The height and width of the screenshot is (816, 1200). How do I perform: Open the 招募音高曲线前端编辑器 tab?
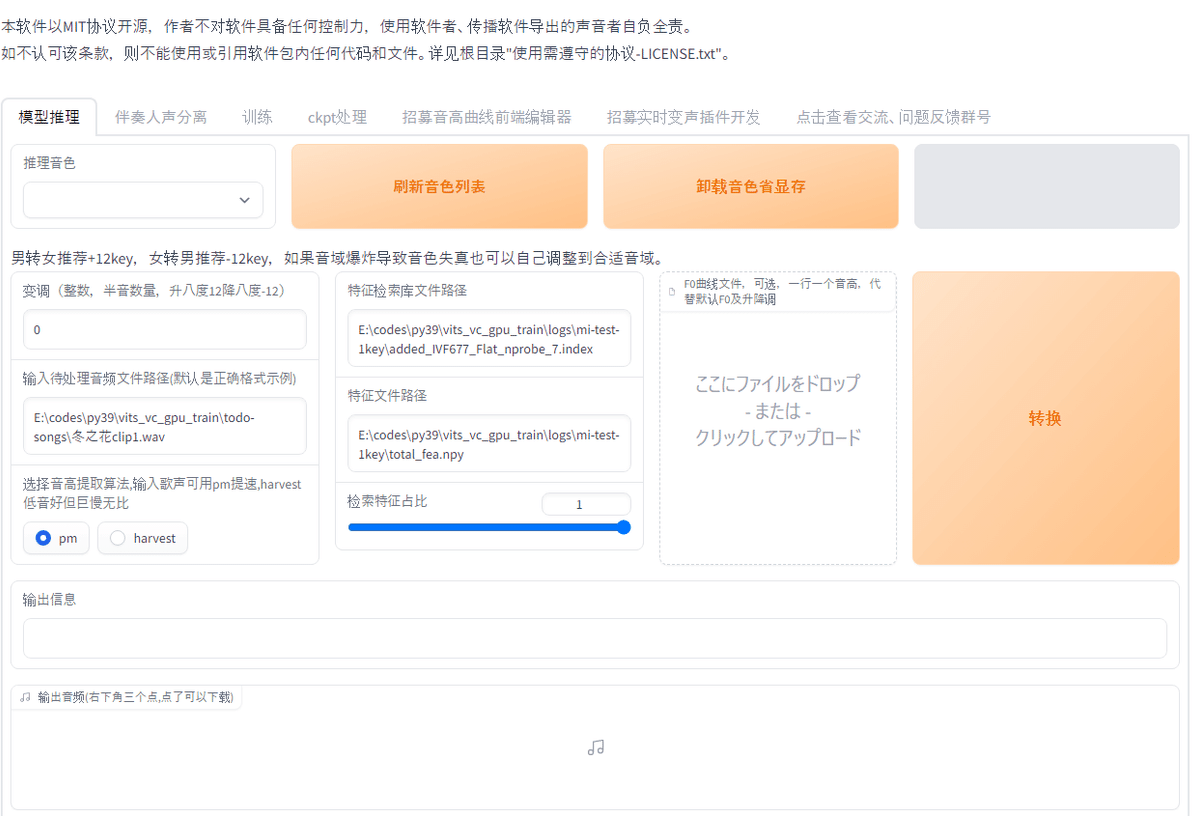click(487, 117)
